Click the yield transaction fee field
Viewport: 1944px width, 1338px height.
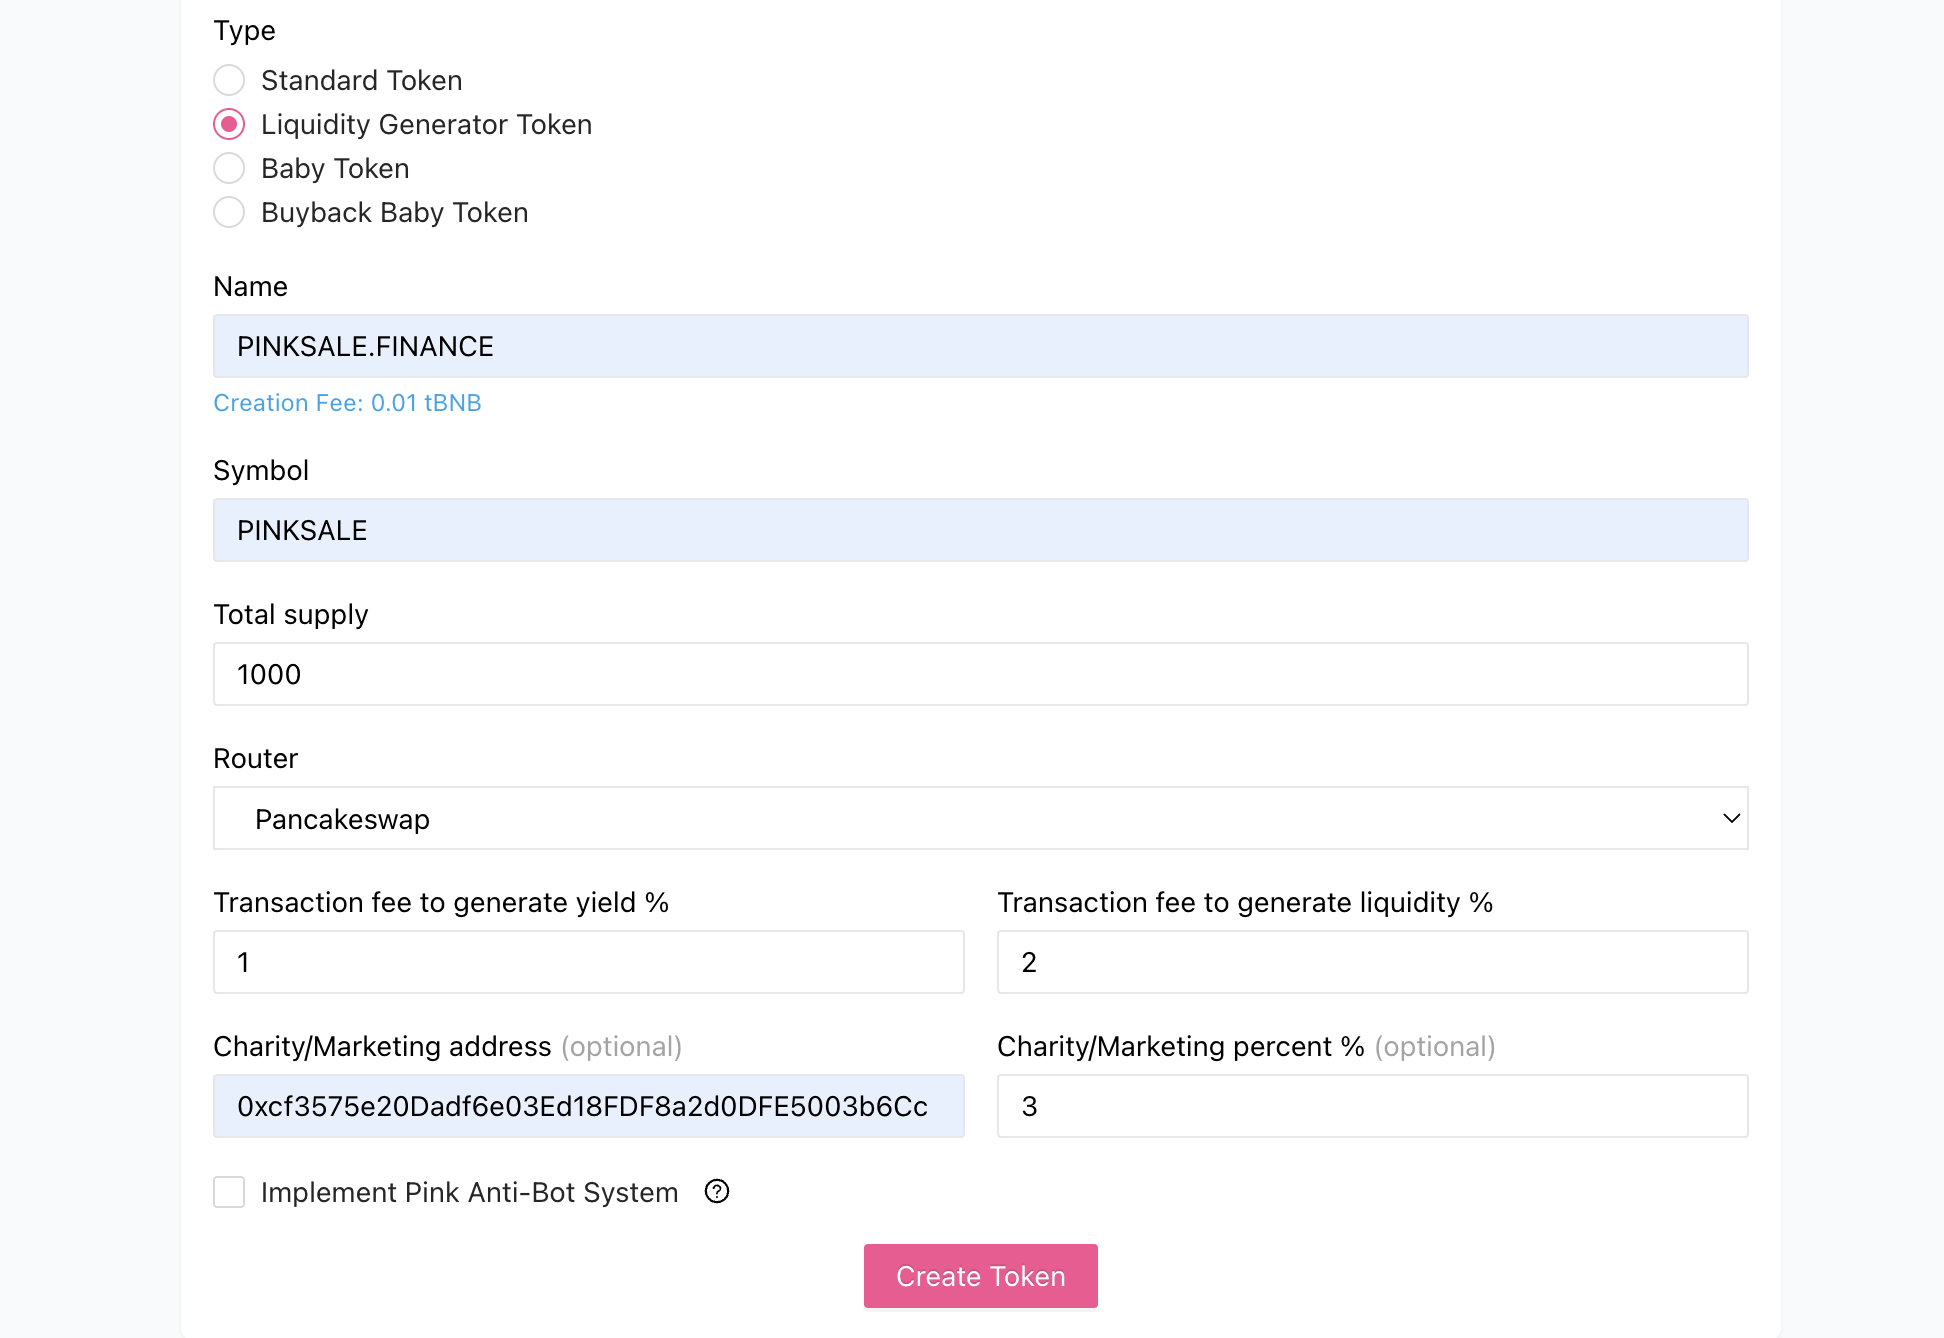point(588,962)
